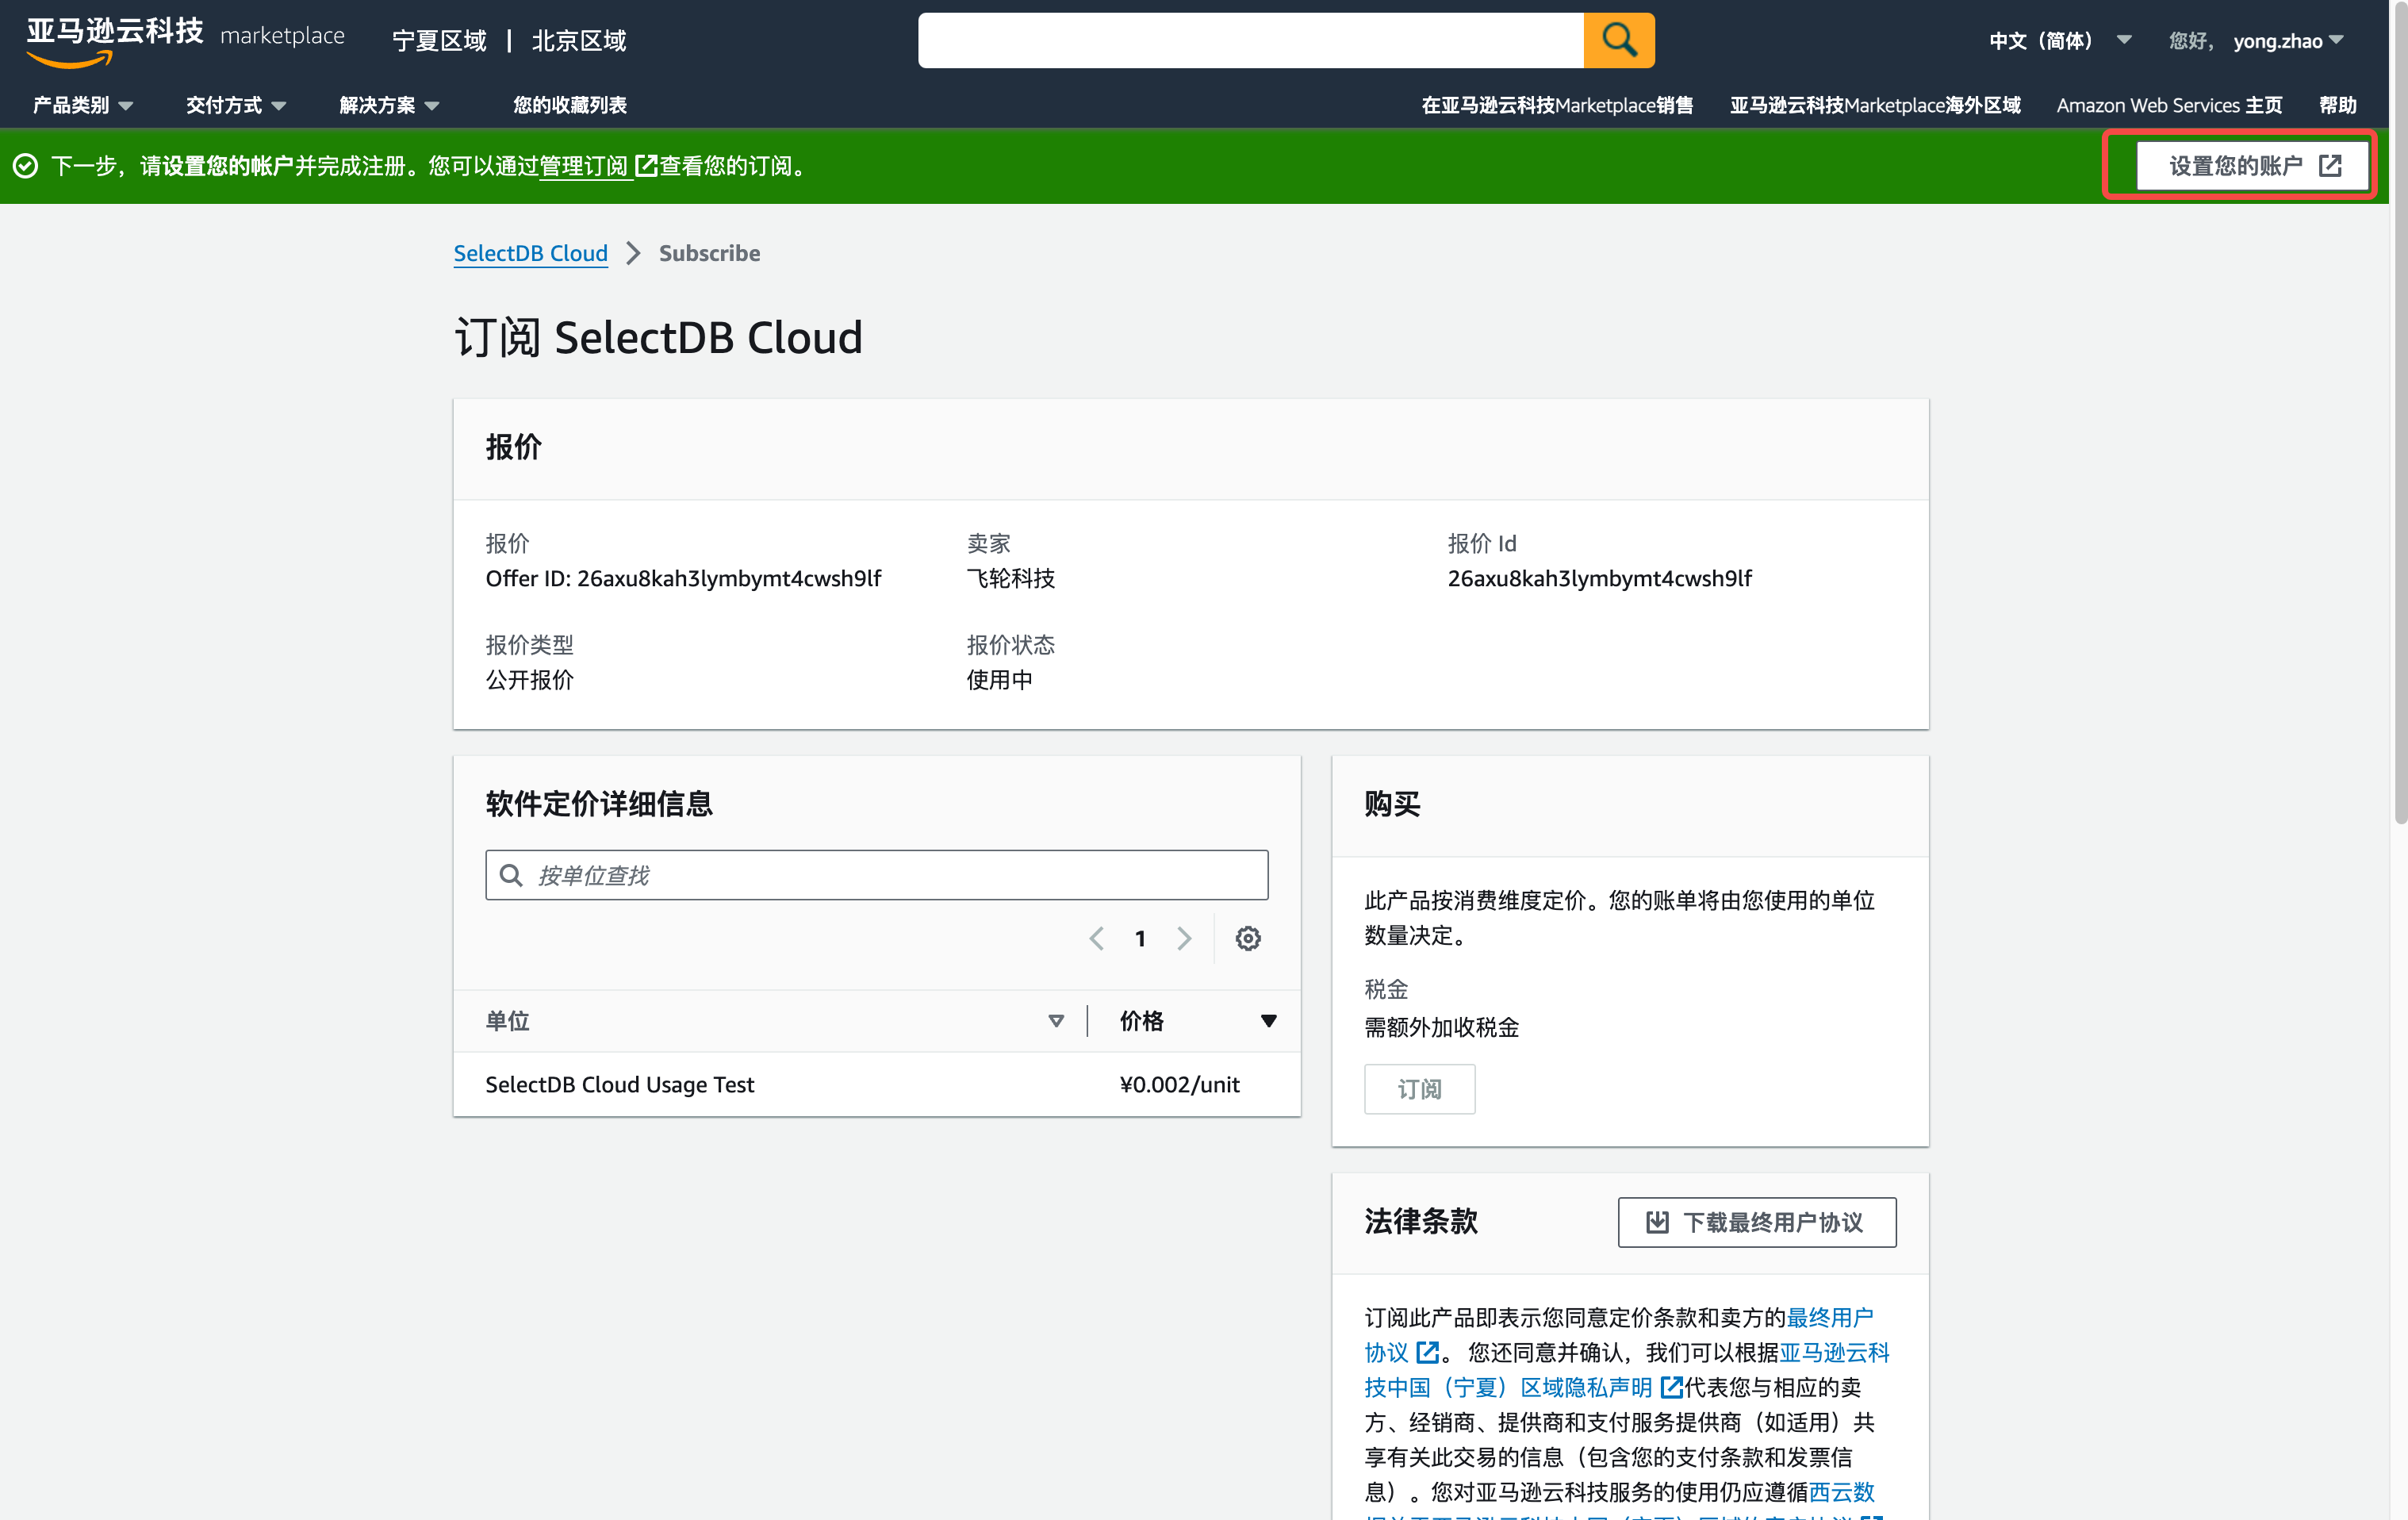Click external link icon after 管理订阅
Screen dimensions: 2408x1520
click(647, 166)
